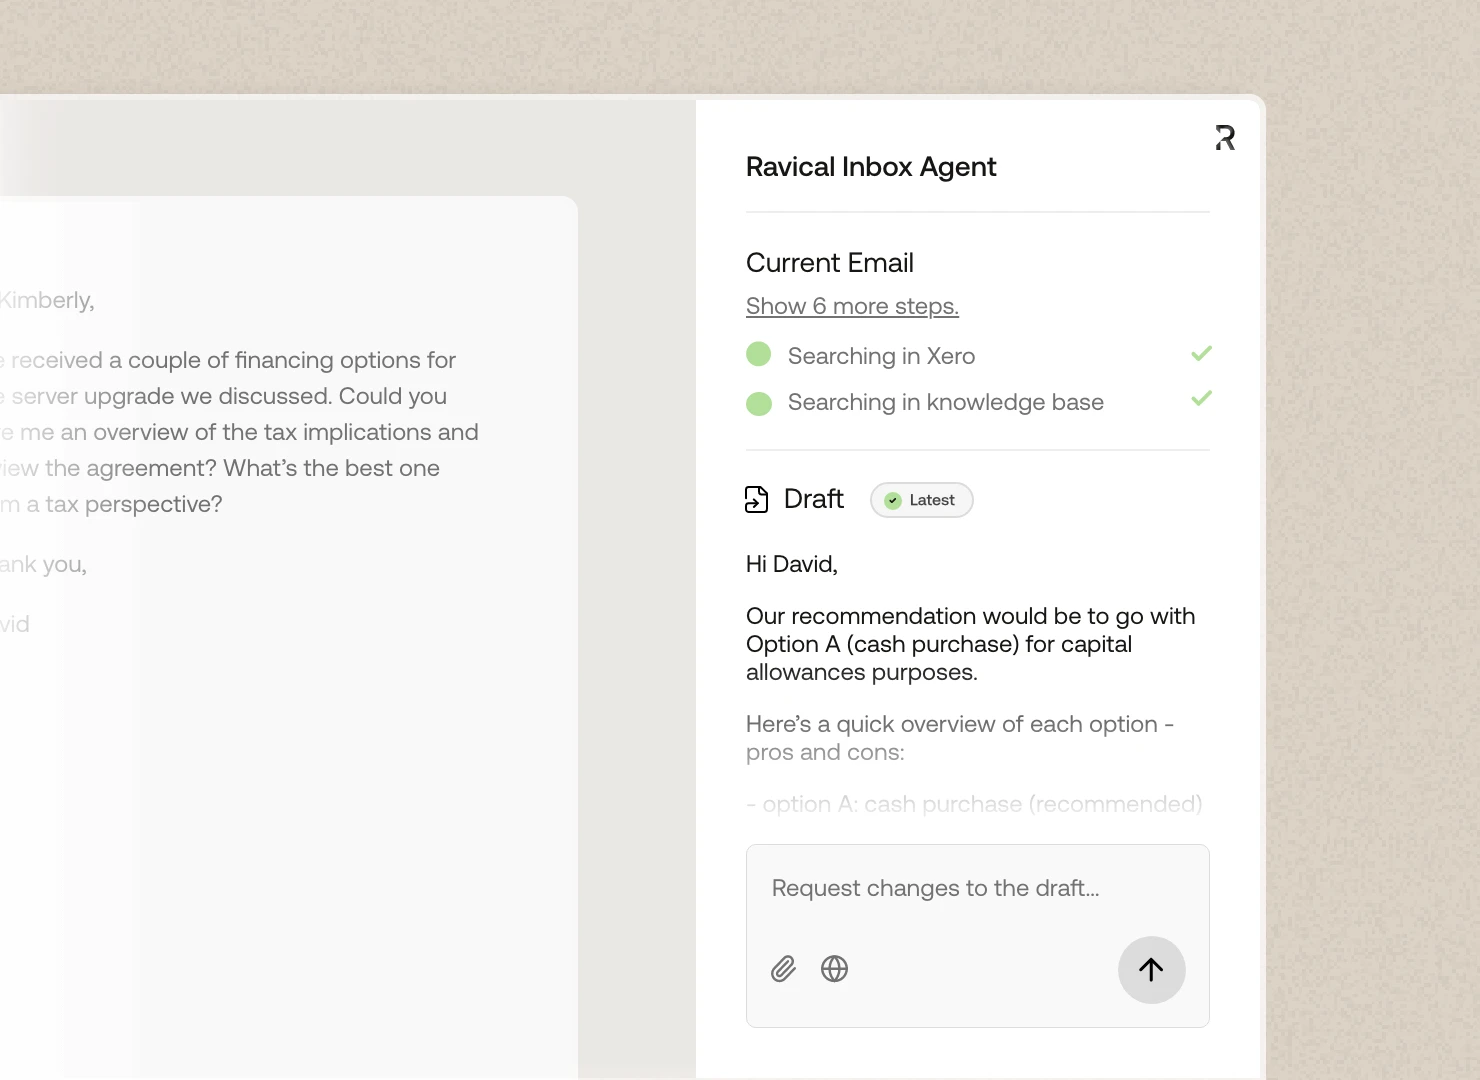Attach a file with the paperclip icon

pos(783,969)
